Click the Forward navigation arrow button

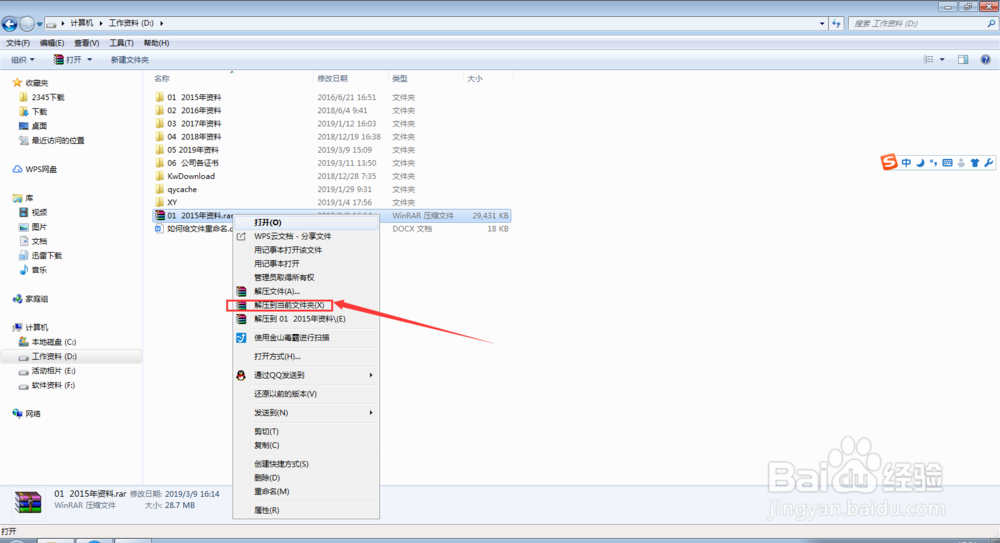coord(27,24)
